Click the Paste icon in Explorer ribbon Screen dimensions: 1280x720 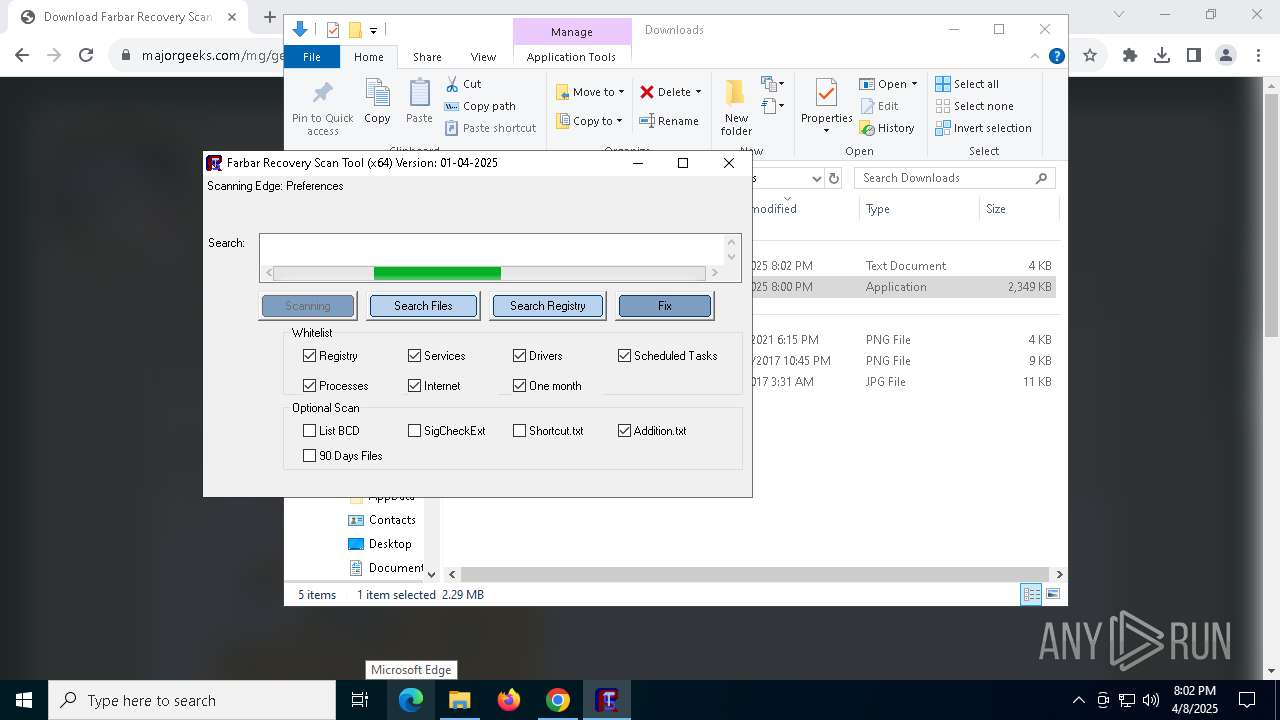(x=419, y=94)
